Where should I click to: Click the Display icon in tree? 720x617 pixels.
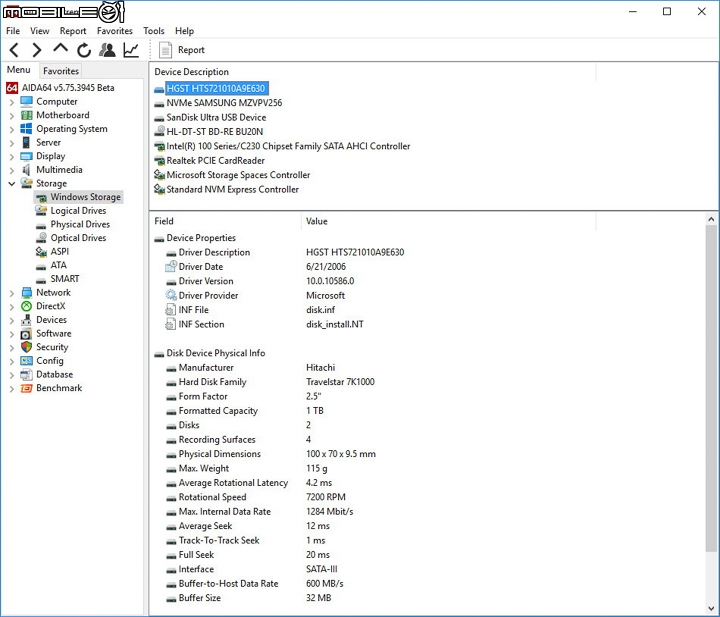[x=27, y=156]
